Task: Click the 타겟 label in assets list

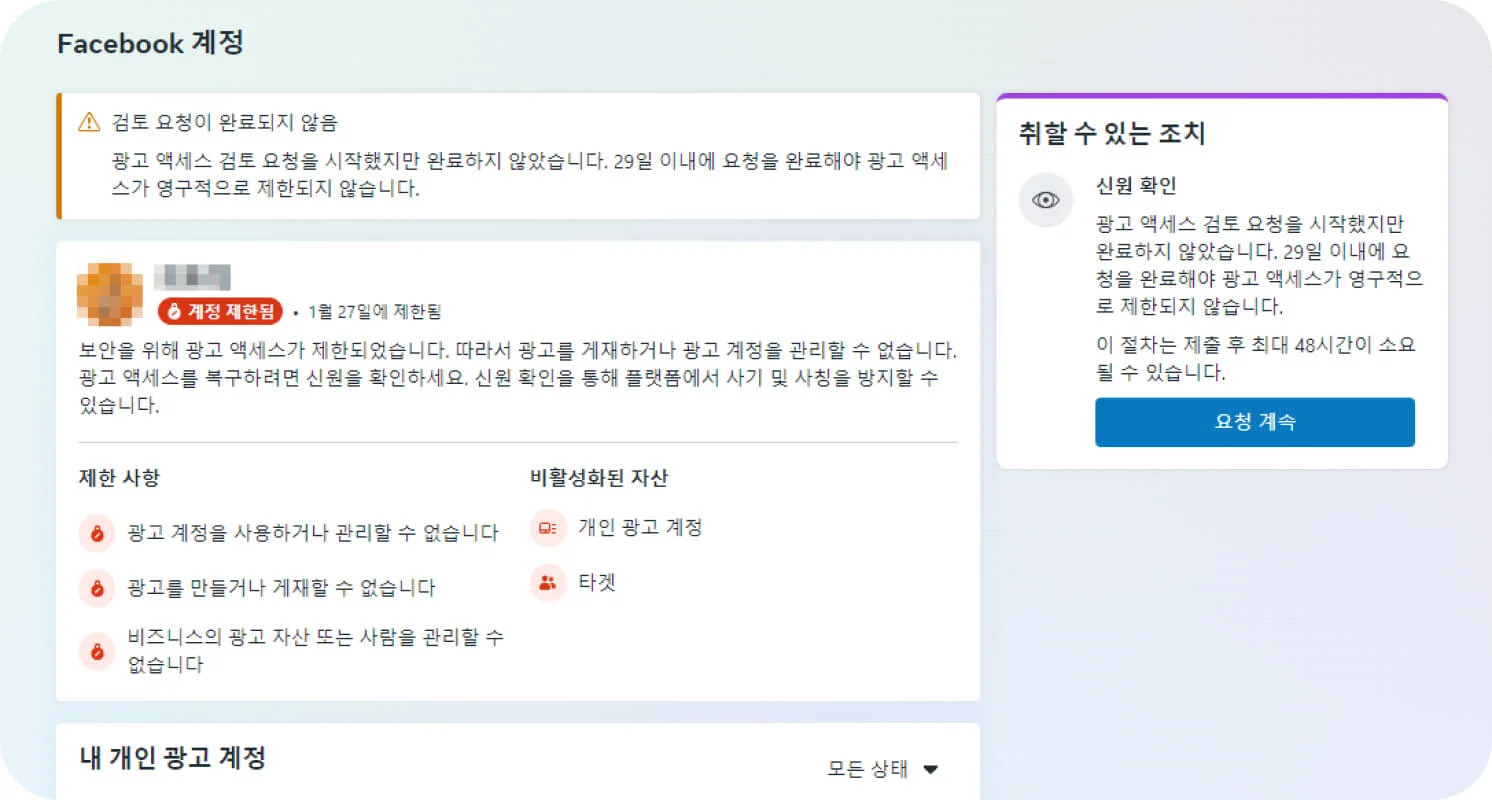Action: 597,583
